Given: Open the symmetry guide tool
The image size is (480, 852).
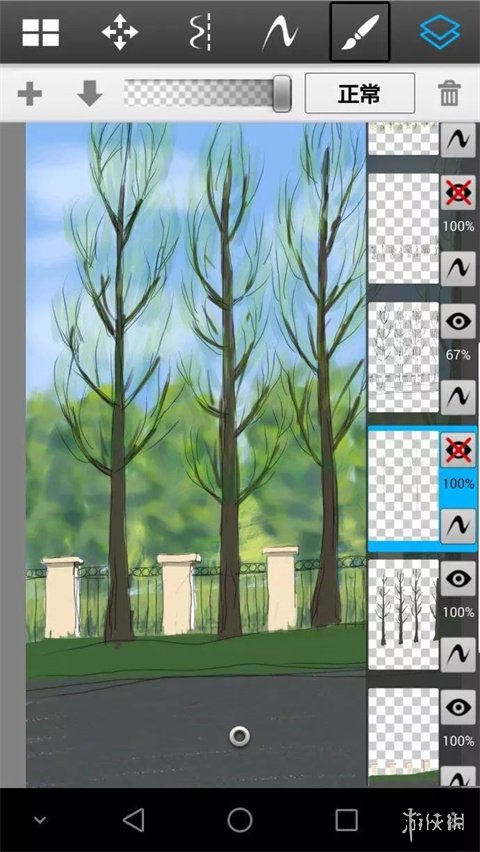Looking at the screenshot, I should pos(200,33).
